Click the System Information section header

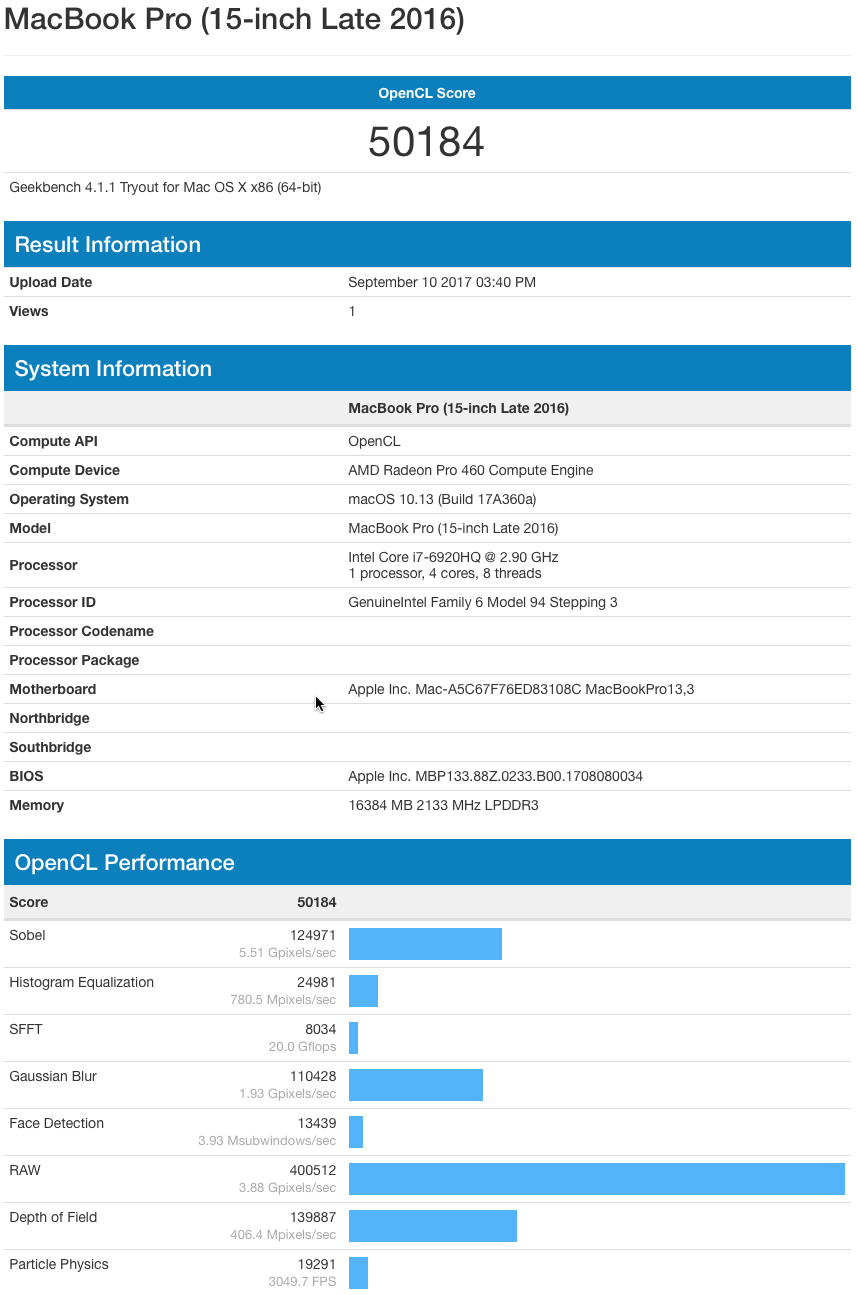(x=427, y=368)
